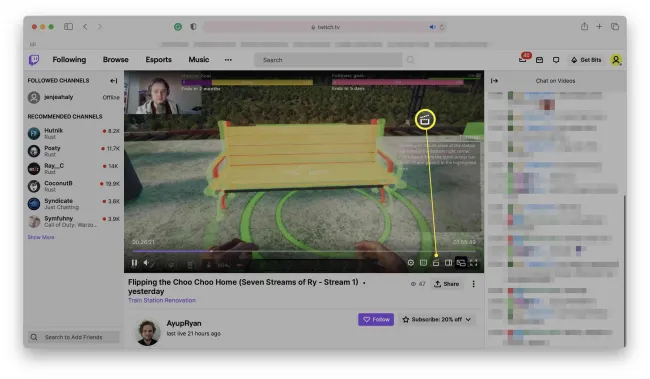
Task: Create a clip with the clapperboard icon
Action: (x=436, y=263)
